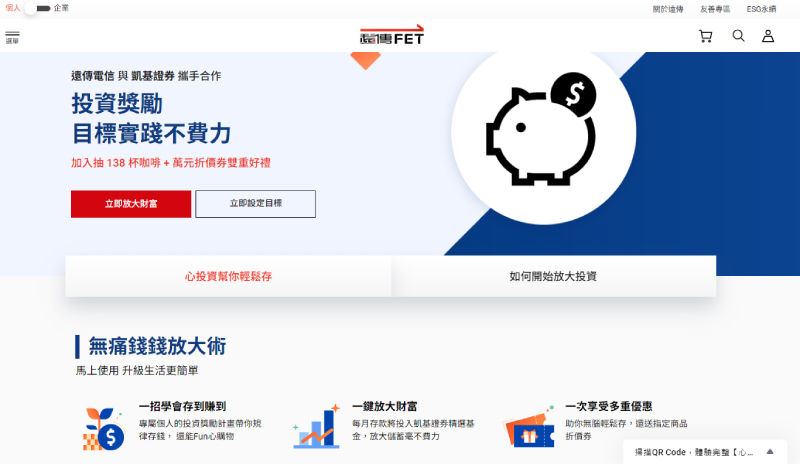
Task: Click the plant and coin savings icon
Action: pyautogui.click(x=104, y=429)
